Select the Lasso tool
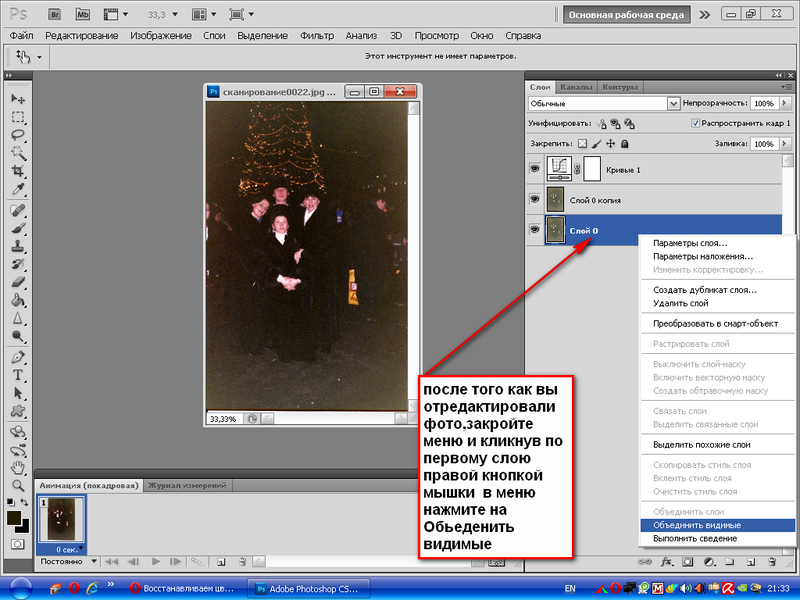Viewport: 800px width, 600px height. [x=18, y=135]
